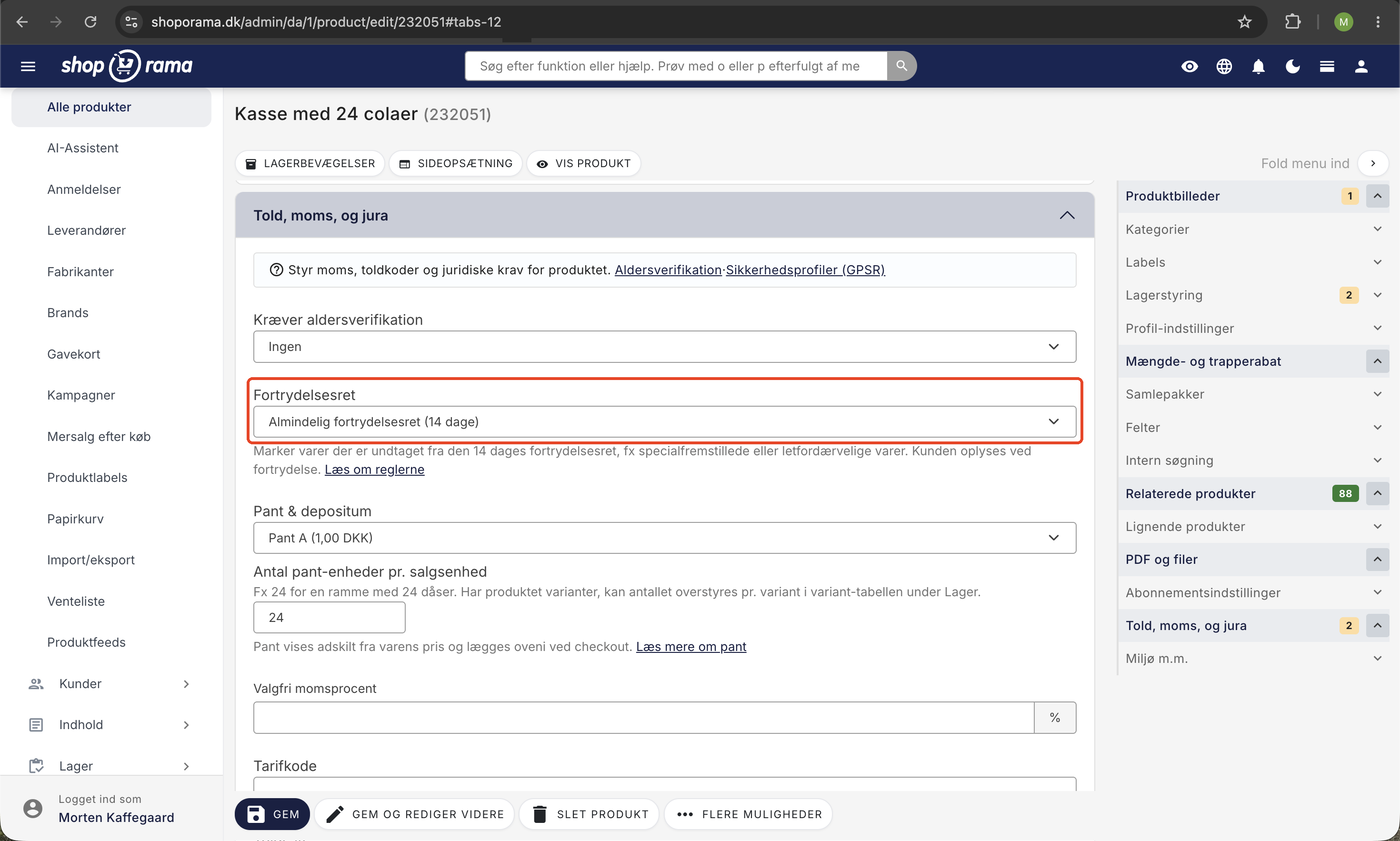This screenshot has height=841, width=1400.
Task: Click the Valgfri momsprocent field
Action: click(x=644, y=718)
